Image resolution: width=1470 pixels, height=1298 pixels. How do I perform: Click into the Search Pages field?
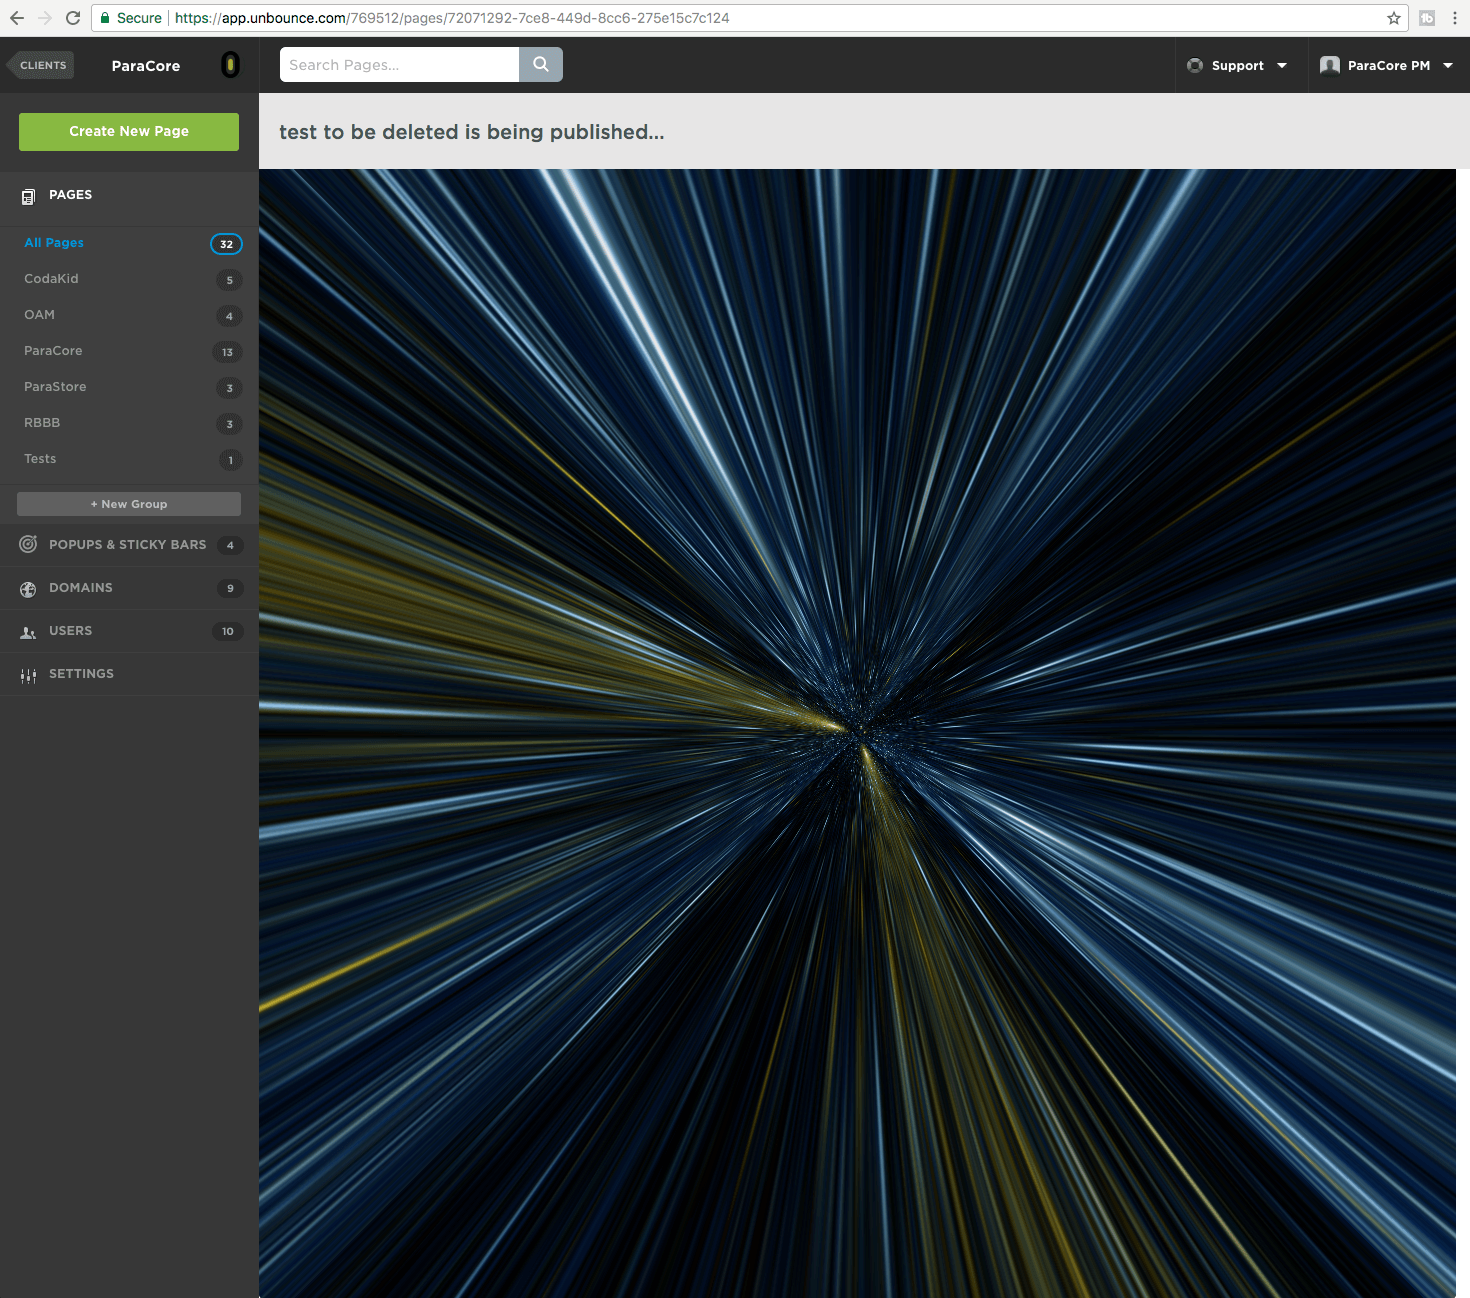click(399, 64)
